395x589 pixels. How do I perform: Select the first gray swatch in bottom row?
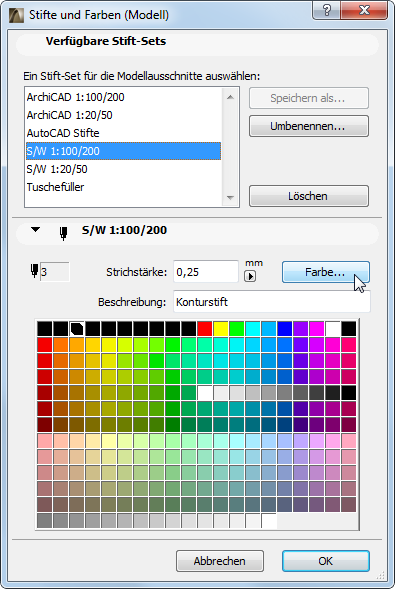point(44,521)
